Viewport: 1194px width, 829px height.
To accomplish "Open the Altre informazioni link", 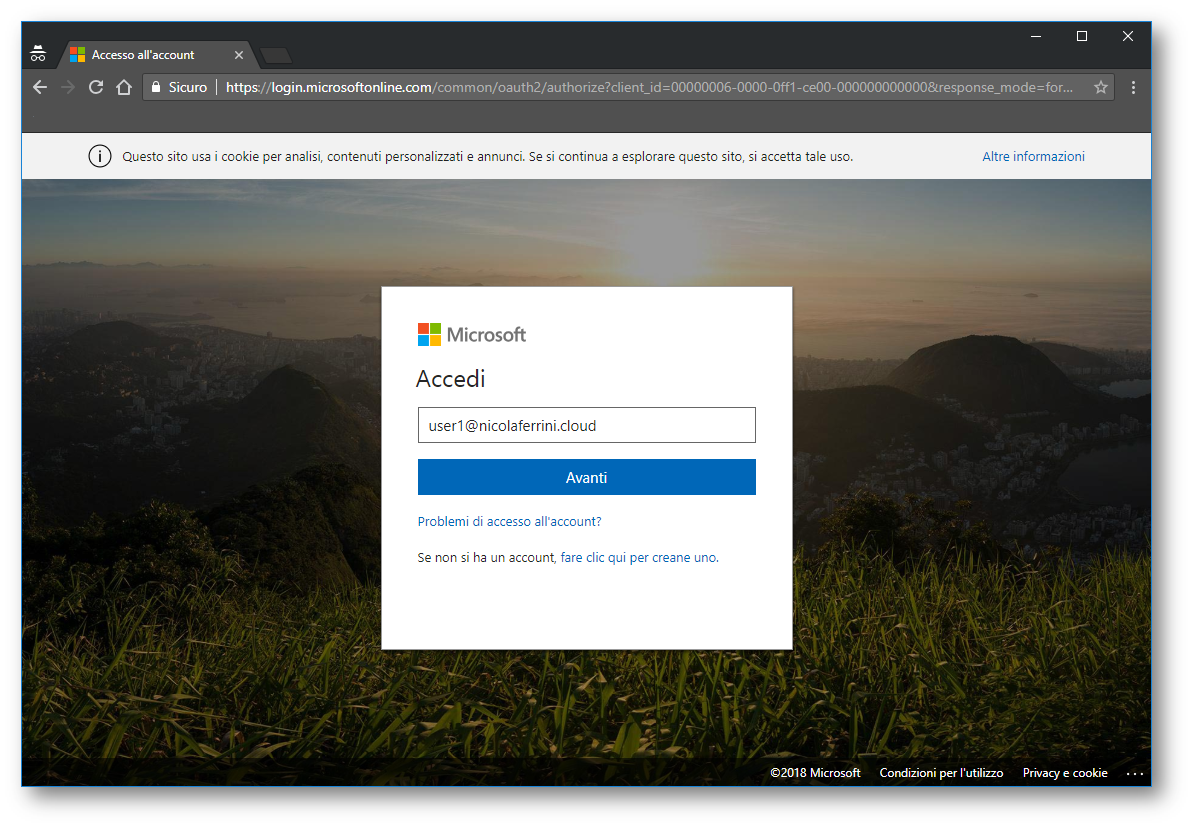I will click(x=1033, y=156).
